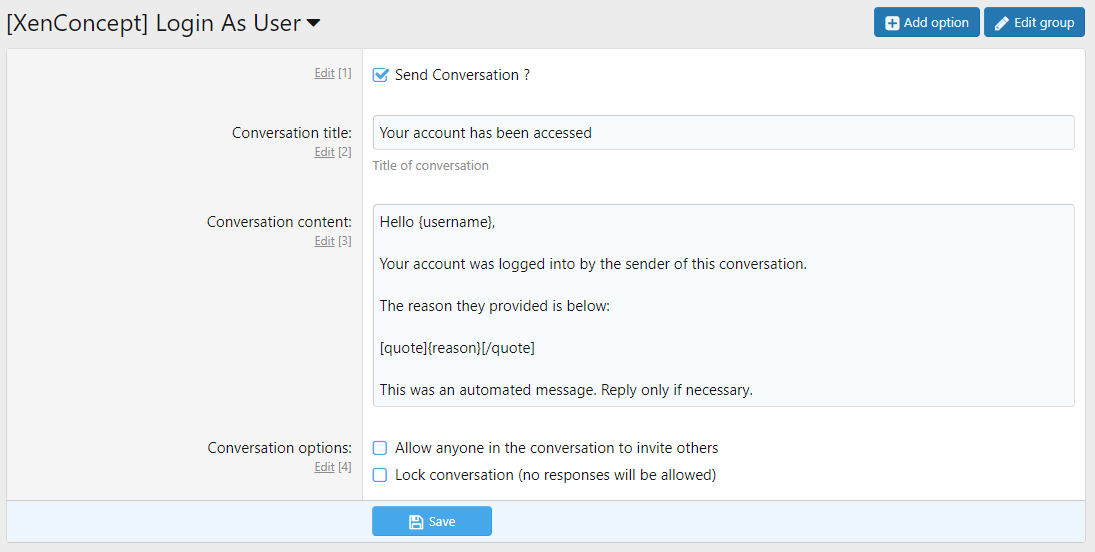Viewport: 1095px width, 552px height.
Task: Uncheck the Send Conversation checkbox
Action: point(380,75)
